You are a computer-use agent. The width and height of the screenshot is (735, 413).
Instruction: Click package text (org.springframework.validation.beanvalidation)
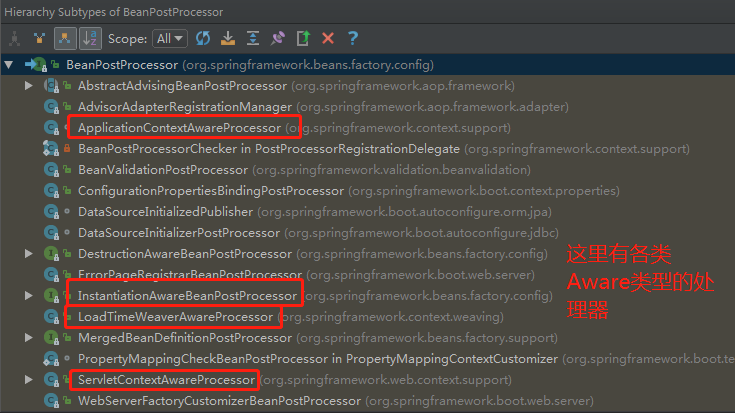click(391, 170)
